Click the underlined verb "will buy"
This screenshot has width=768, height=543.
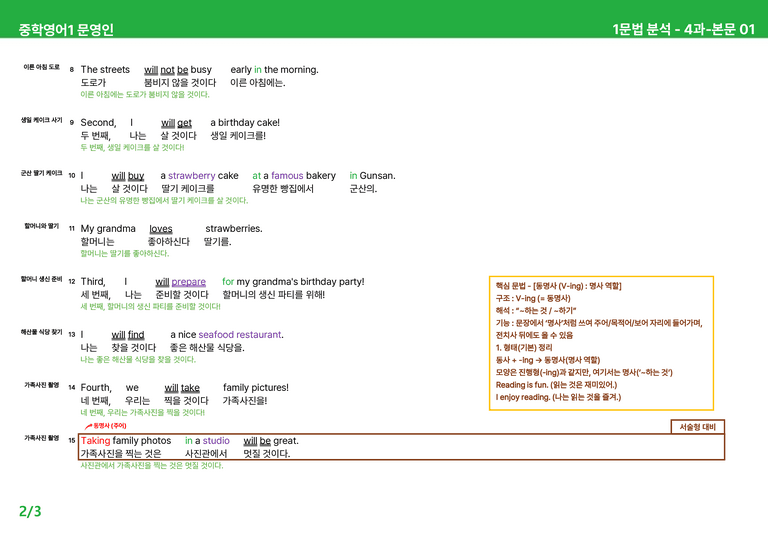127,175
